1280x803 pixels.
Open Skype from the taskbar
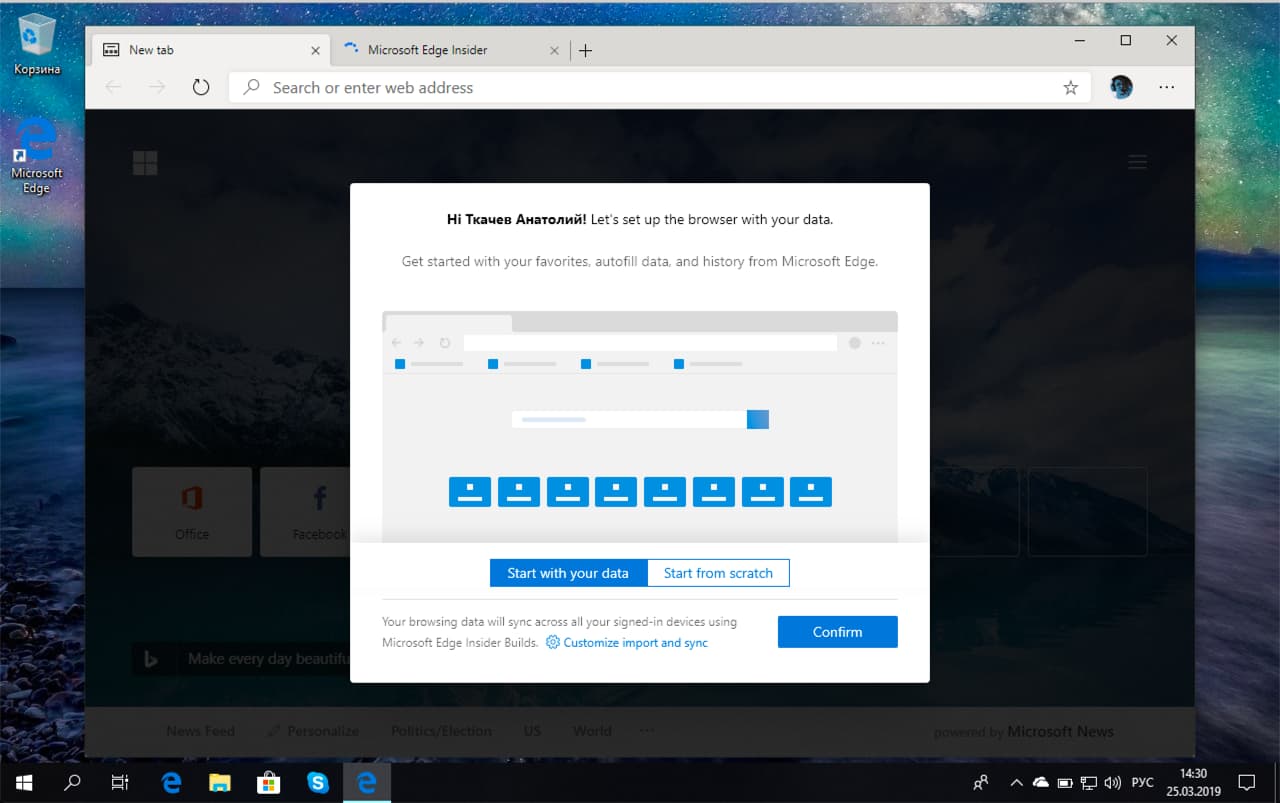click(318, 783)
